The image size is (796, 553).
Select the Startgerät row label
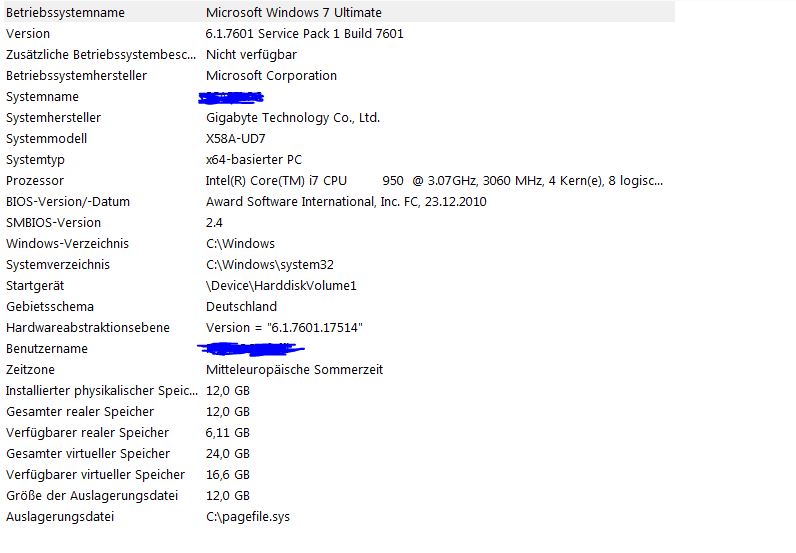click(35, 286)
